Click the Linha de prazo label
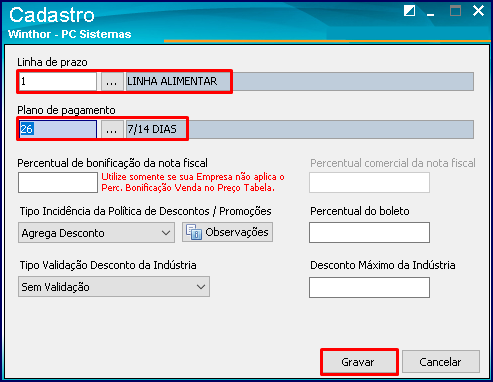Image resolution: width=493 pixels, height=382 pixels. pyautogui.click(x=52, y=62)
